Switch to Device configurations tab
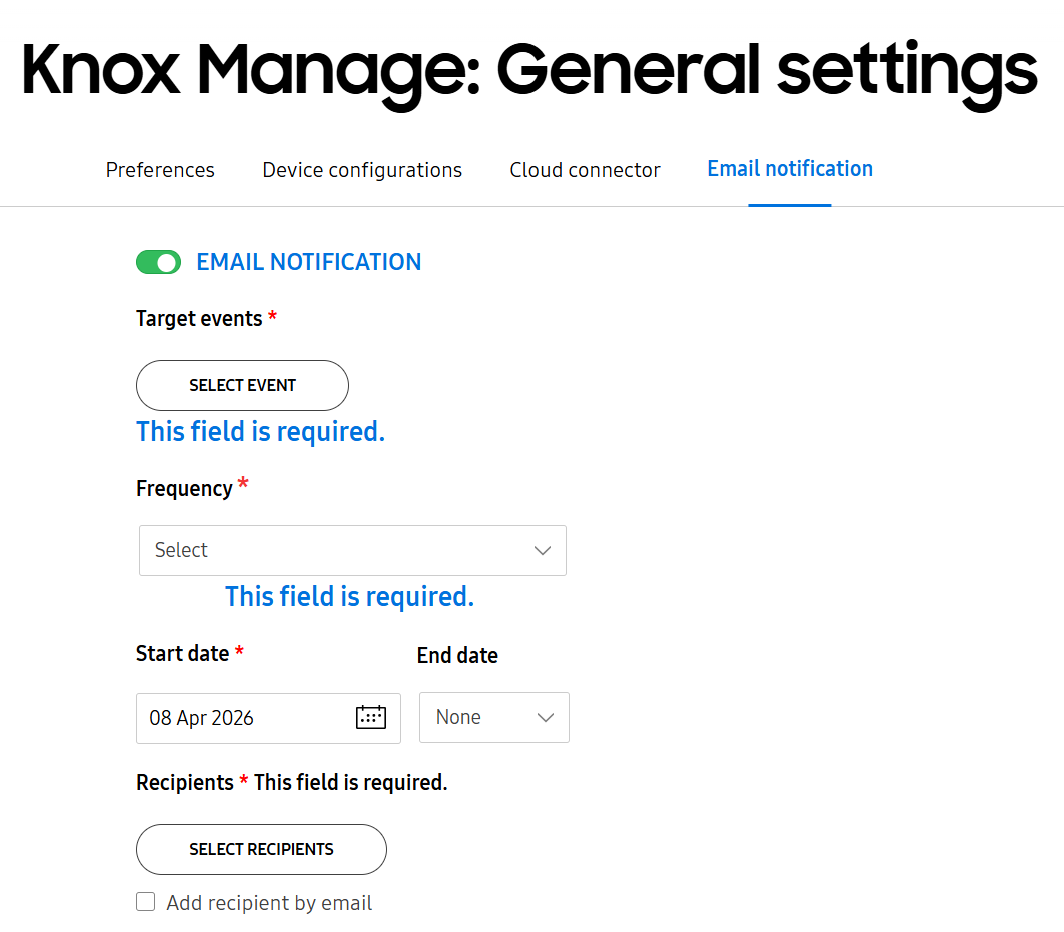The height and width of the screenshot is (932, 1064). click(x=362, y=170)
